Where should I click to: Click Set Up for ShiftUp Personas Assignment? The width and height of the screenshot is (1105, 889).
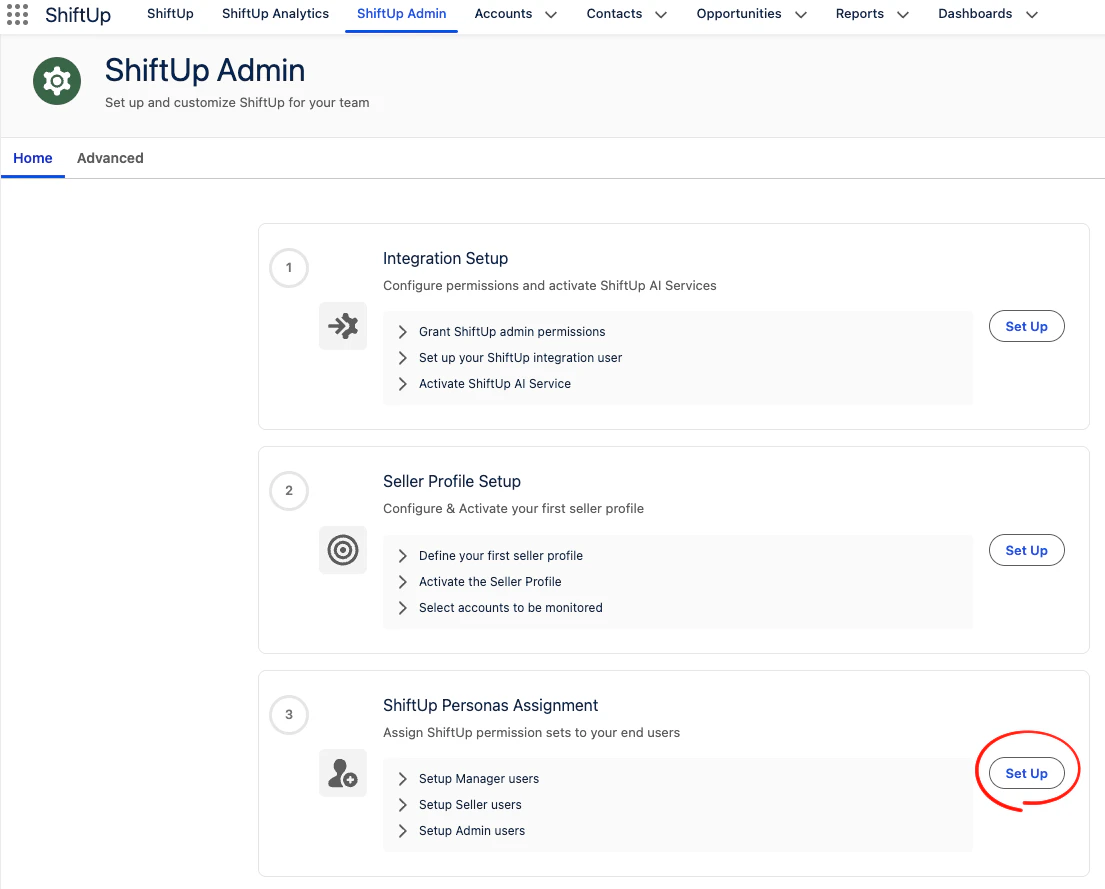click(x=1026, y=773)
